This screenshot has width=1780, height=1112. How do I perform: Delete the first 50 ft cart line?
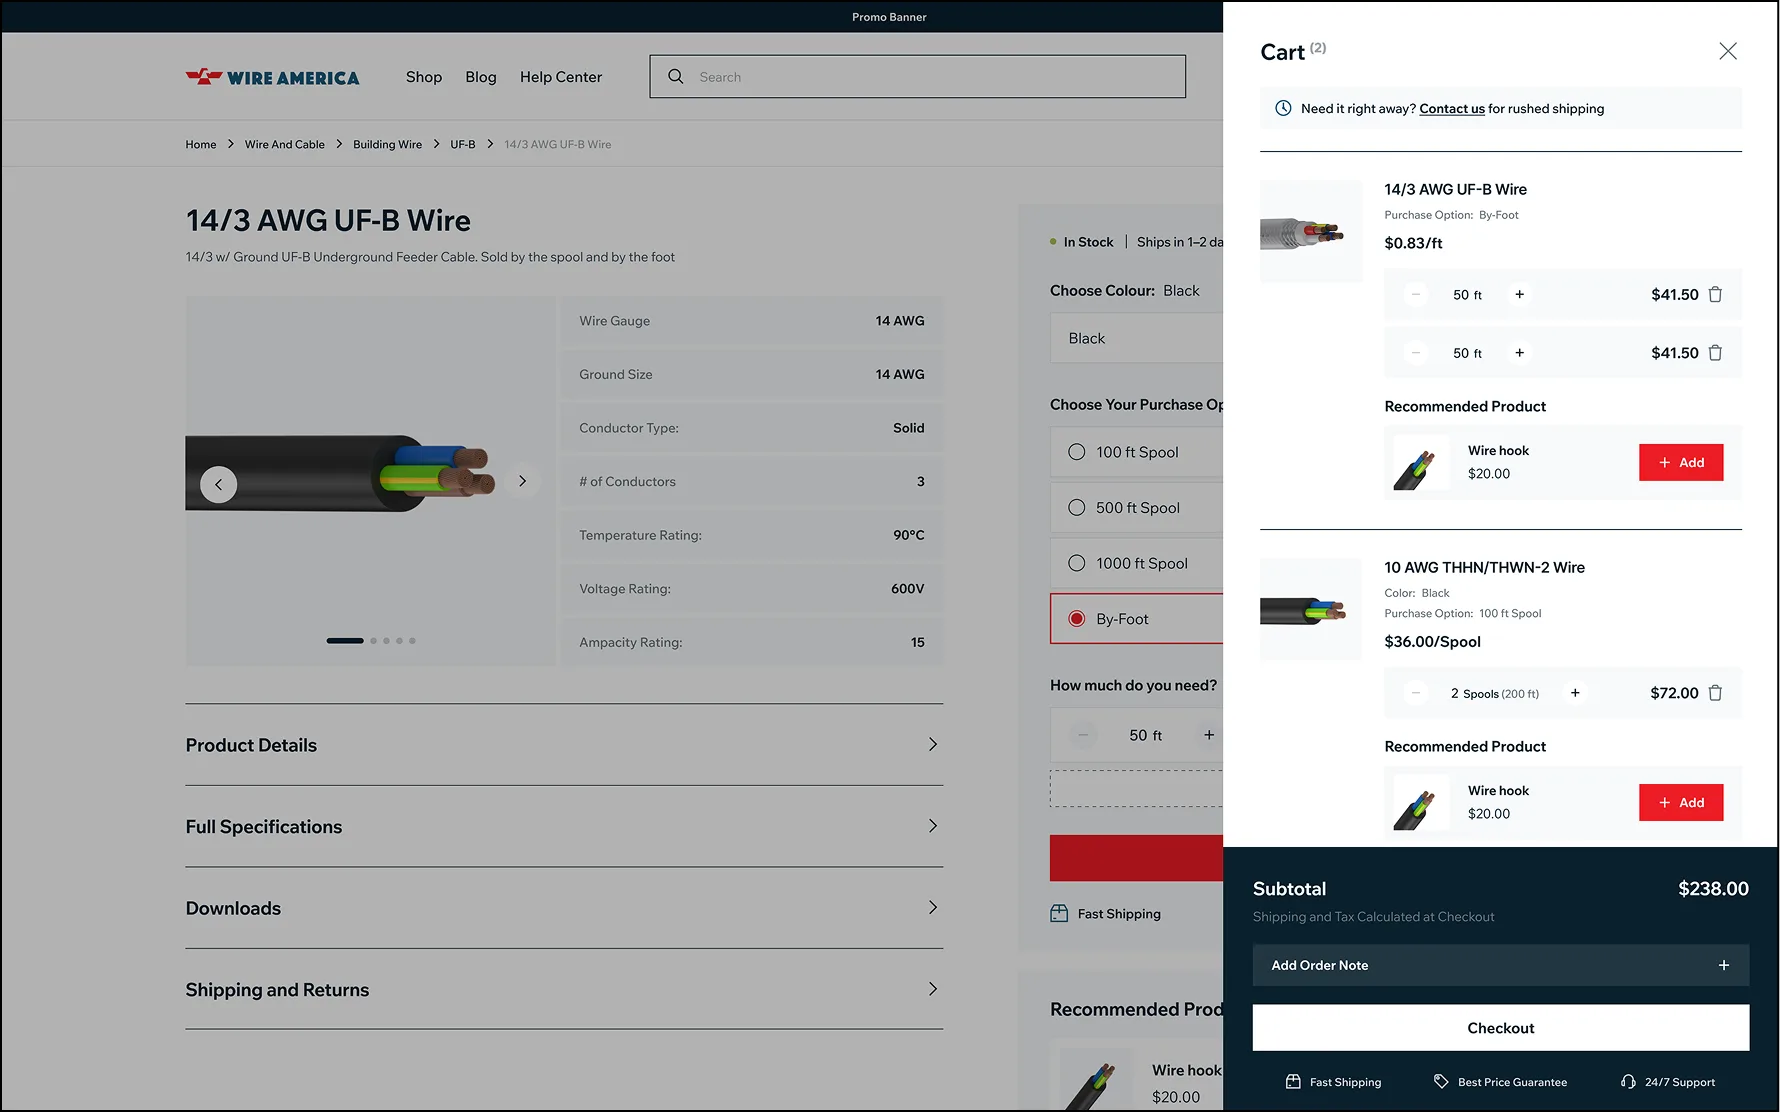pos(1715,294)
